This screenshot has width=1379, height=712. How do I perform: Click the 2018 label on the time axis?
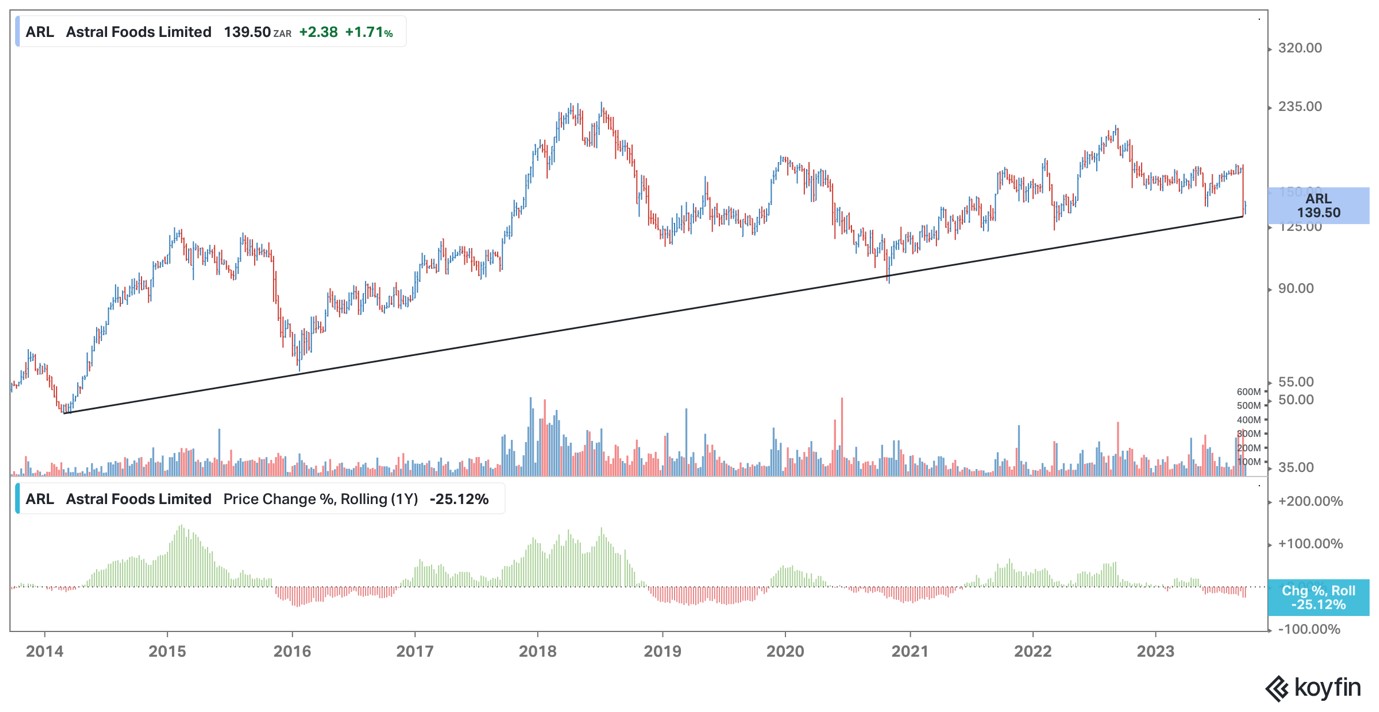[x=538, y=653]
